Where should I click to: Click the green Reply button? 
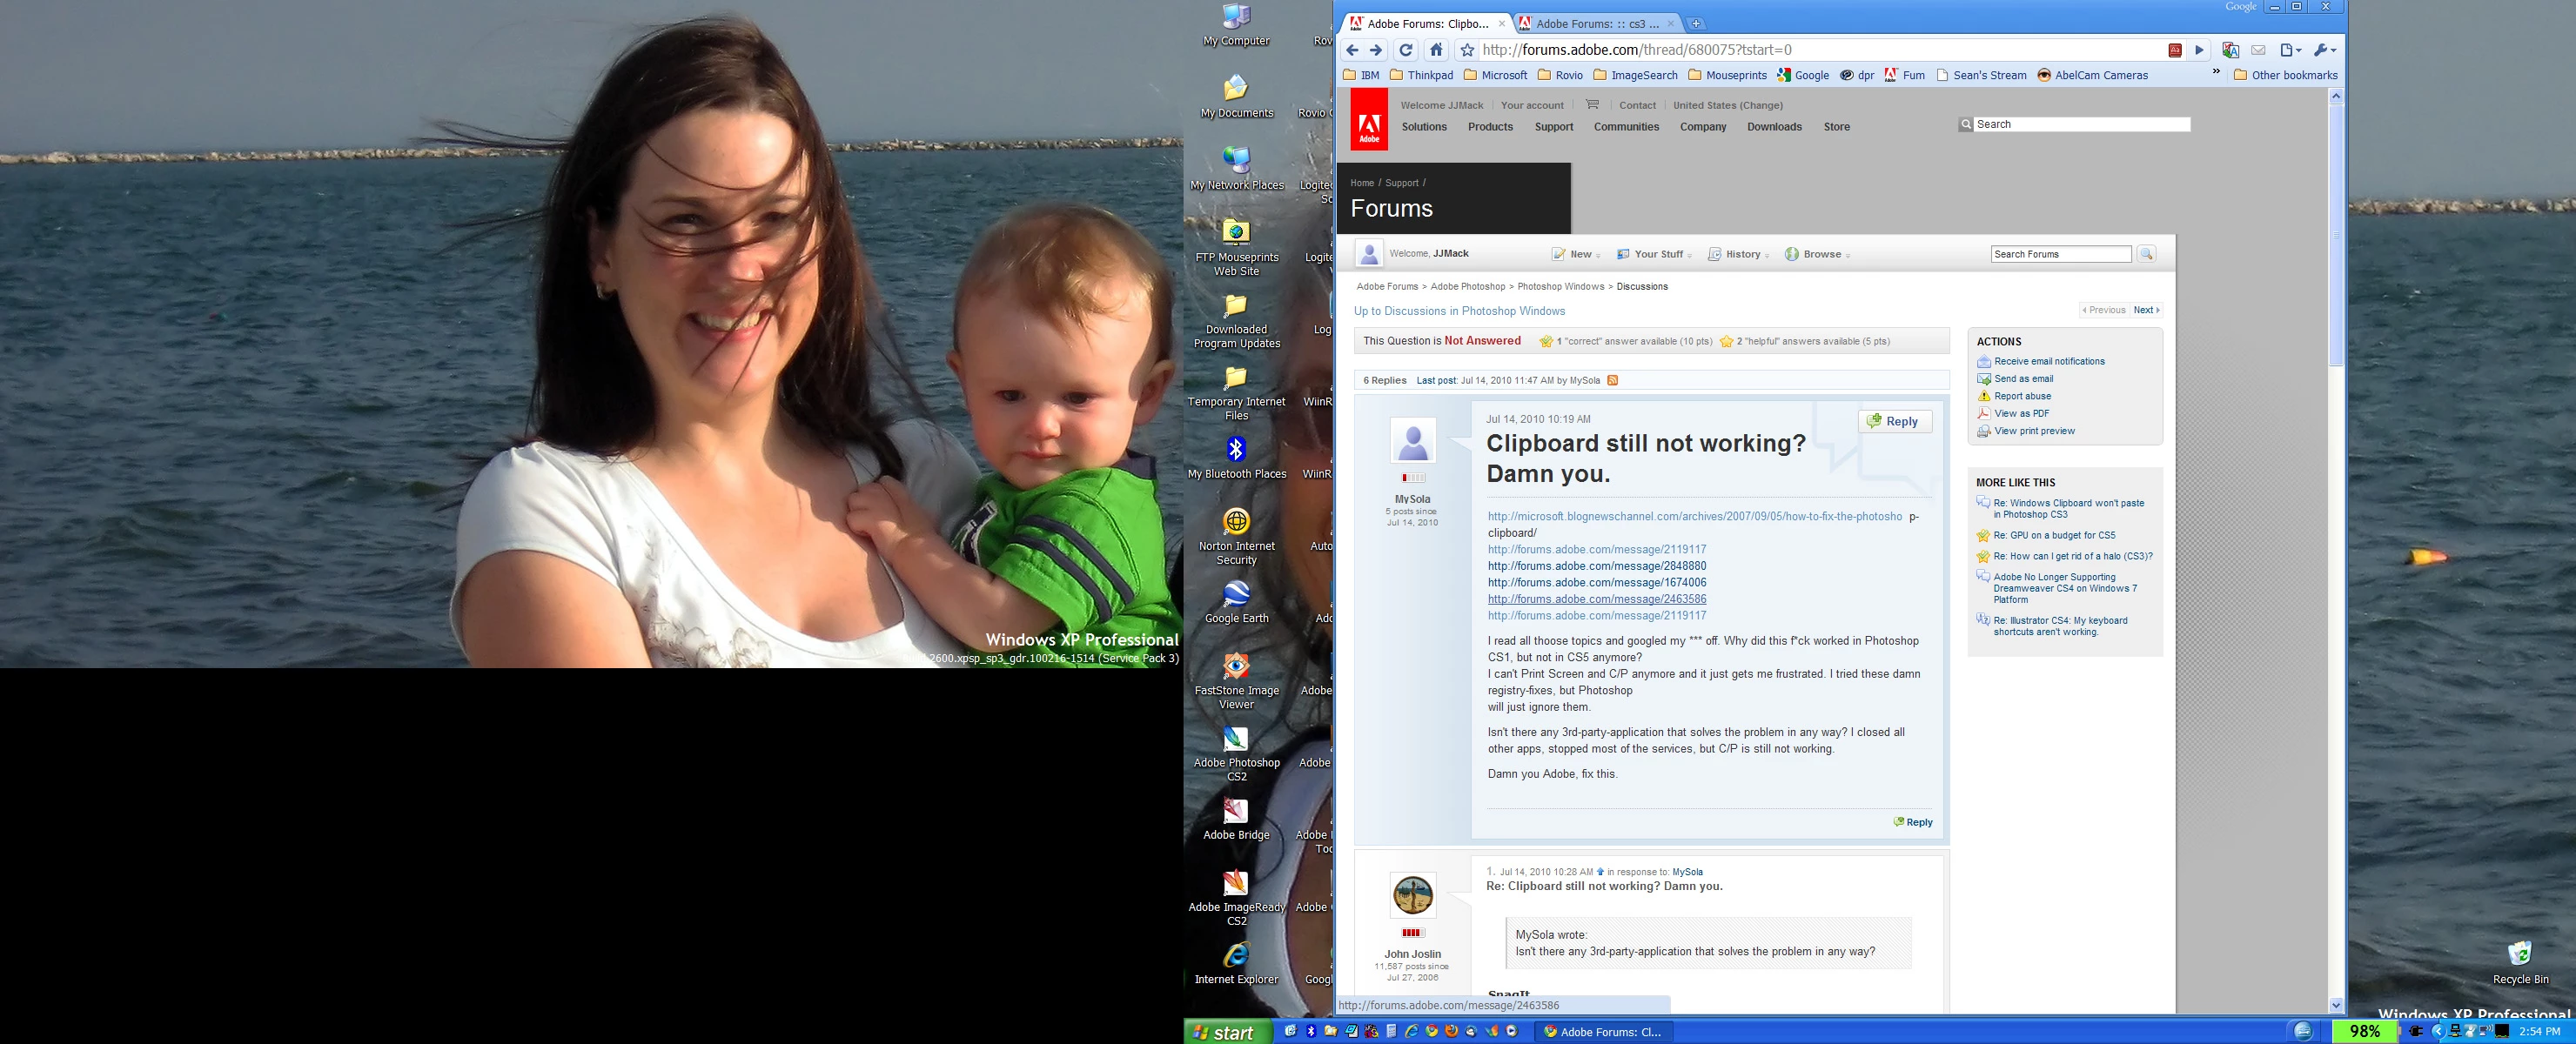click(1895, 421)
